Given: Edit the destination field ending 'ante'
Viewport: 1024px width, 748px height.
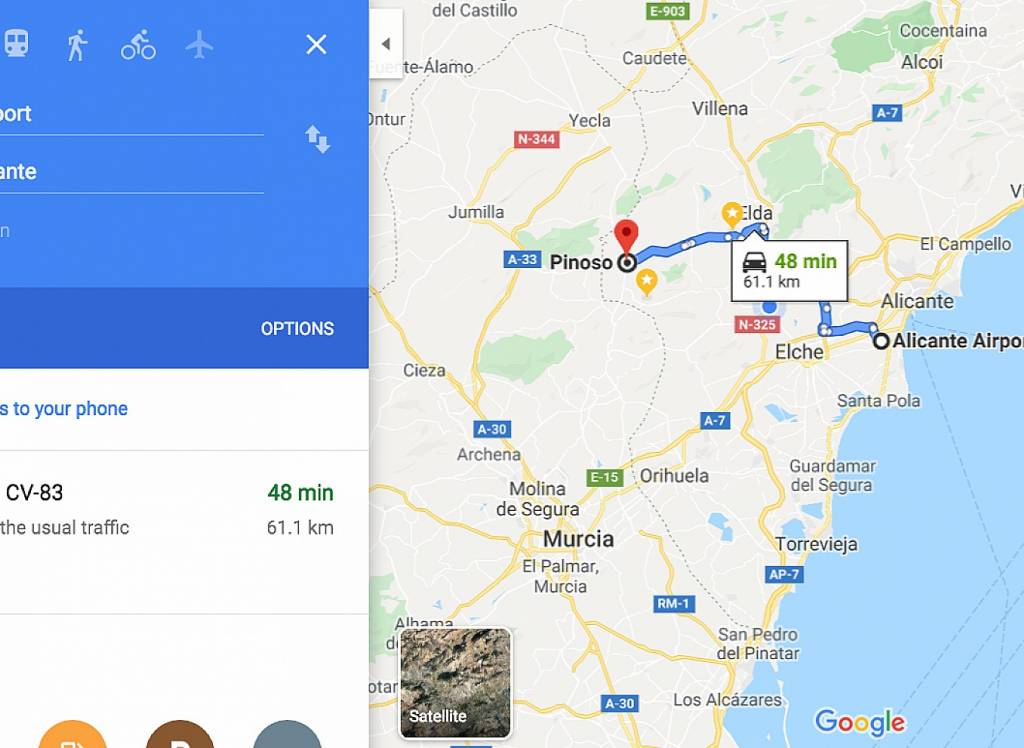Looking at the screenshot, I should (132, 172).
